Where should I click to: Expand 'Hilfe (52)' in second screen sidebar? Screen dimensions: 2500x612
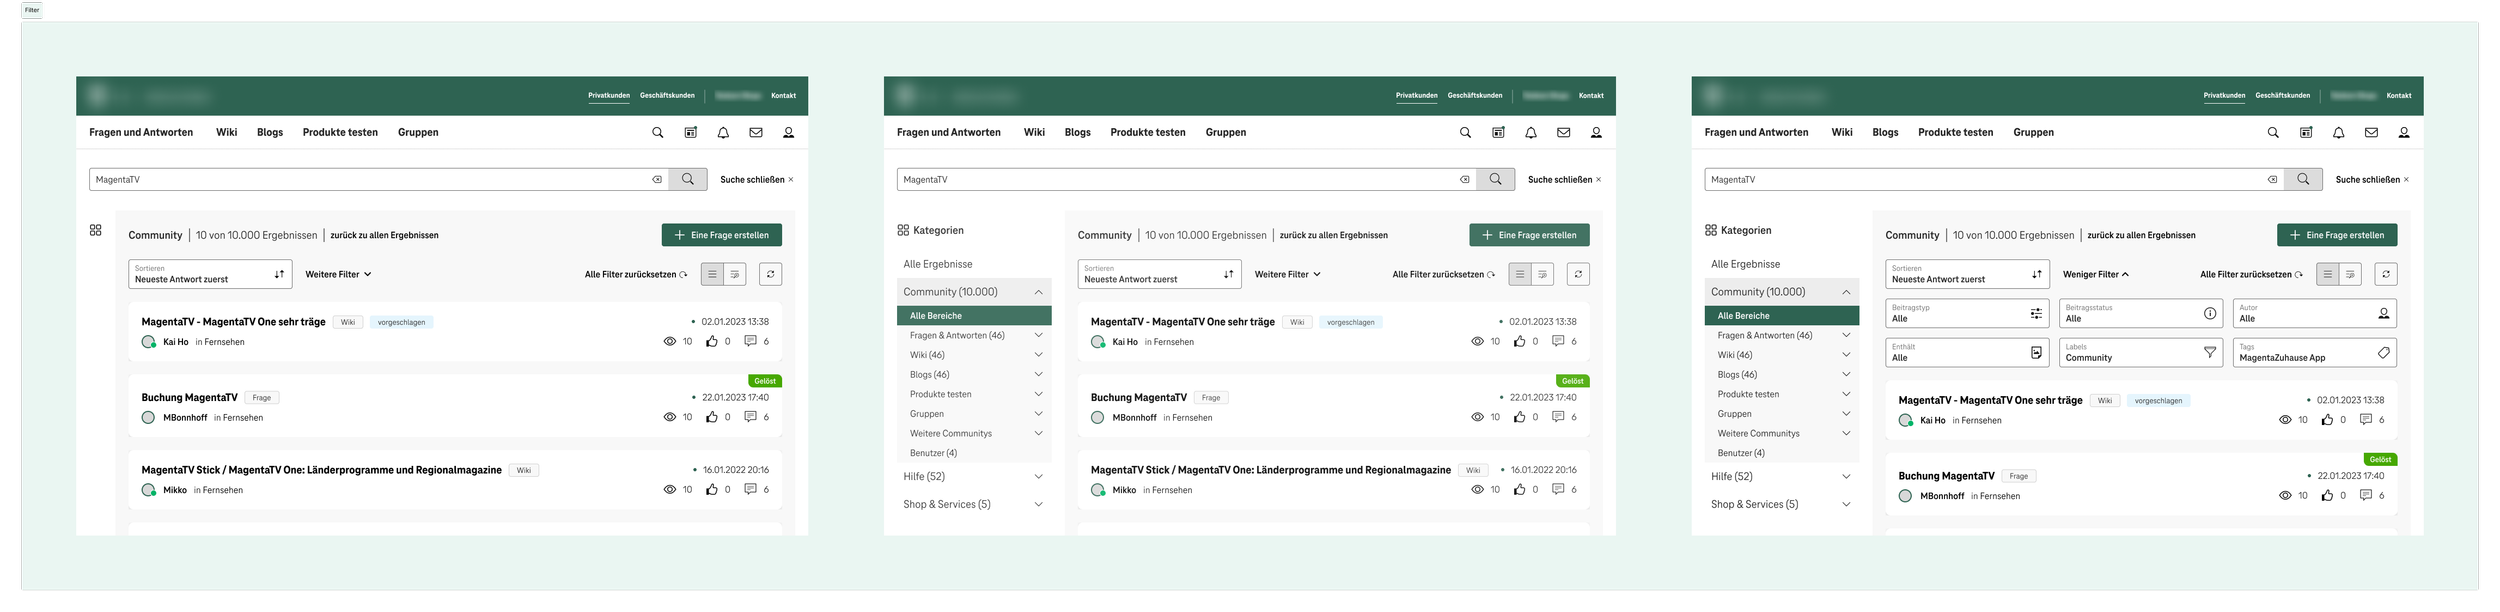[x=974, y=477]
